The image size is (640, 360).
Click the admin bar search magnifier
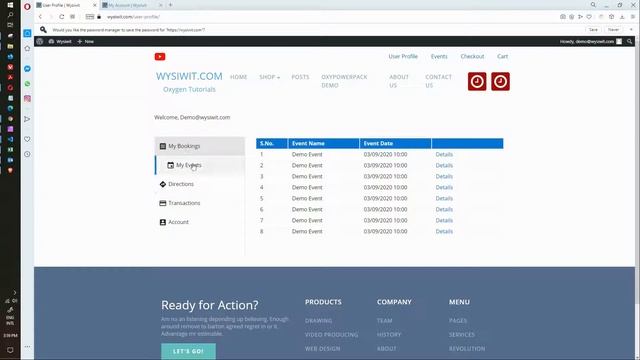click(x=629, y=41)
